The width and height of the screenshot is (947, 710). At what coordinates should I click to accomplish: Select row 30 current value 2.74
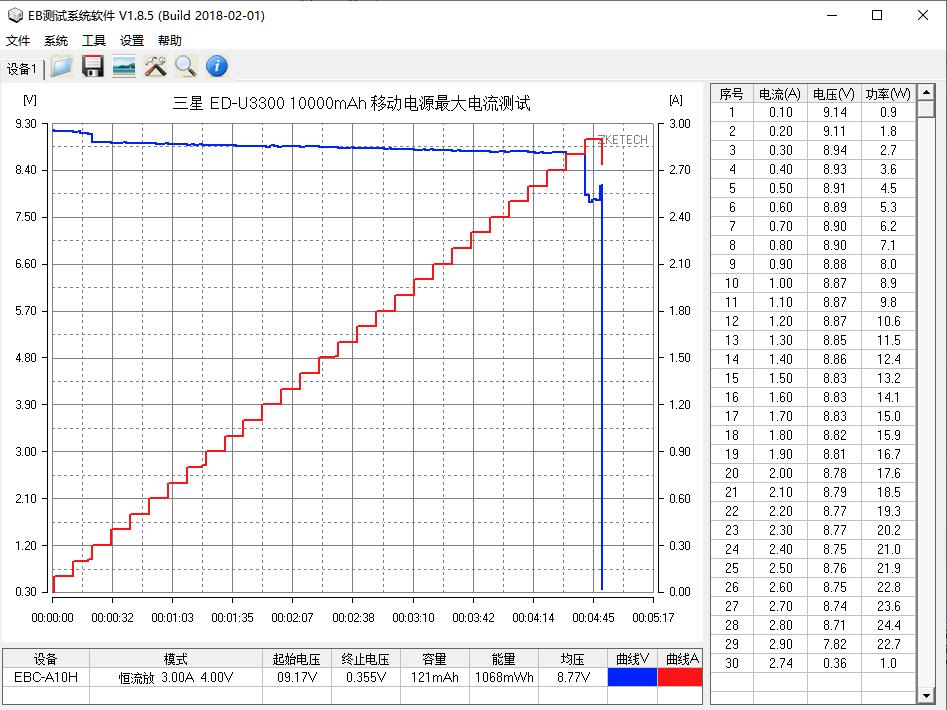pyautogui.click(x=780, y=663)
